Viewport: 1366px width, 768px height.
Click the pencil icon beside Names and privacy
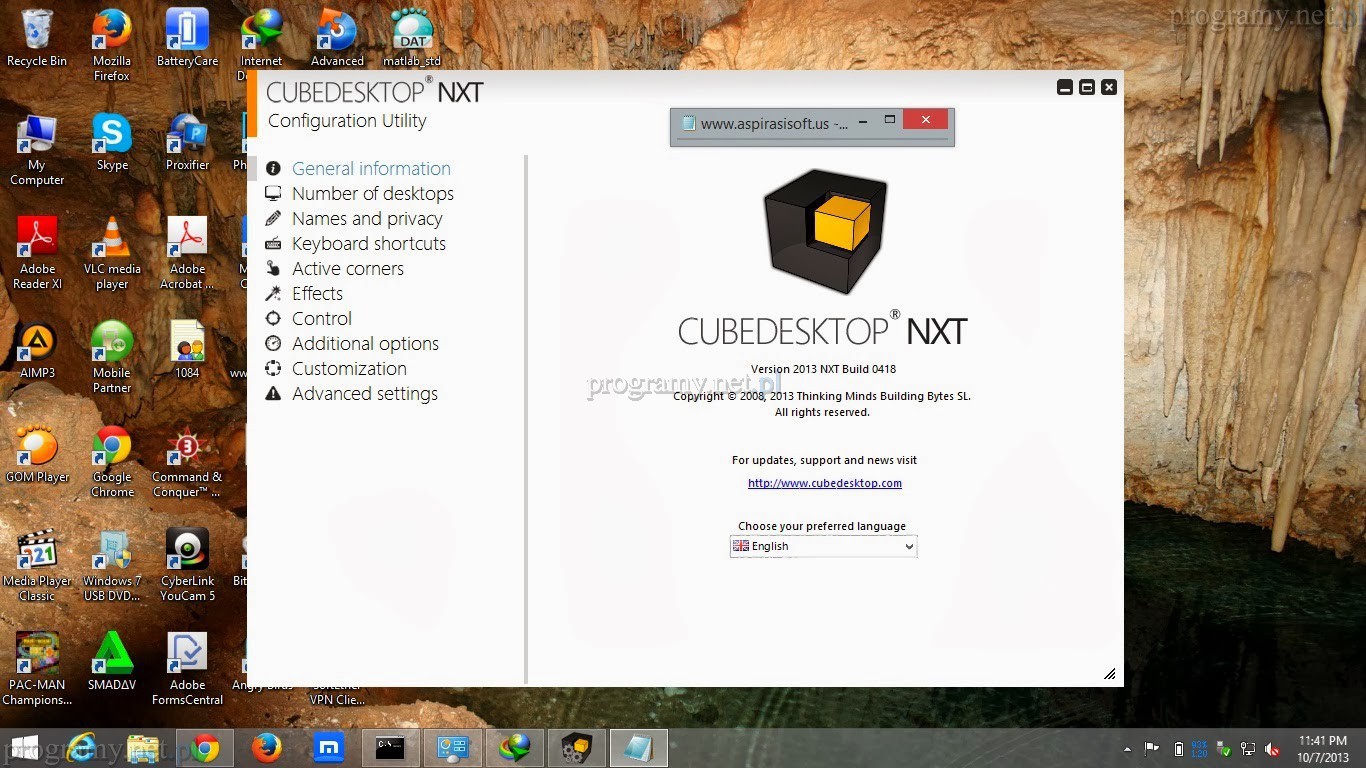(x=273, y=219)
